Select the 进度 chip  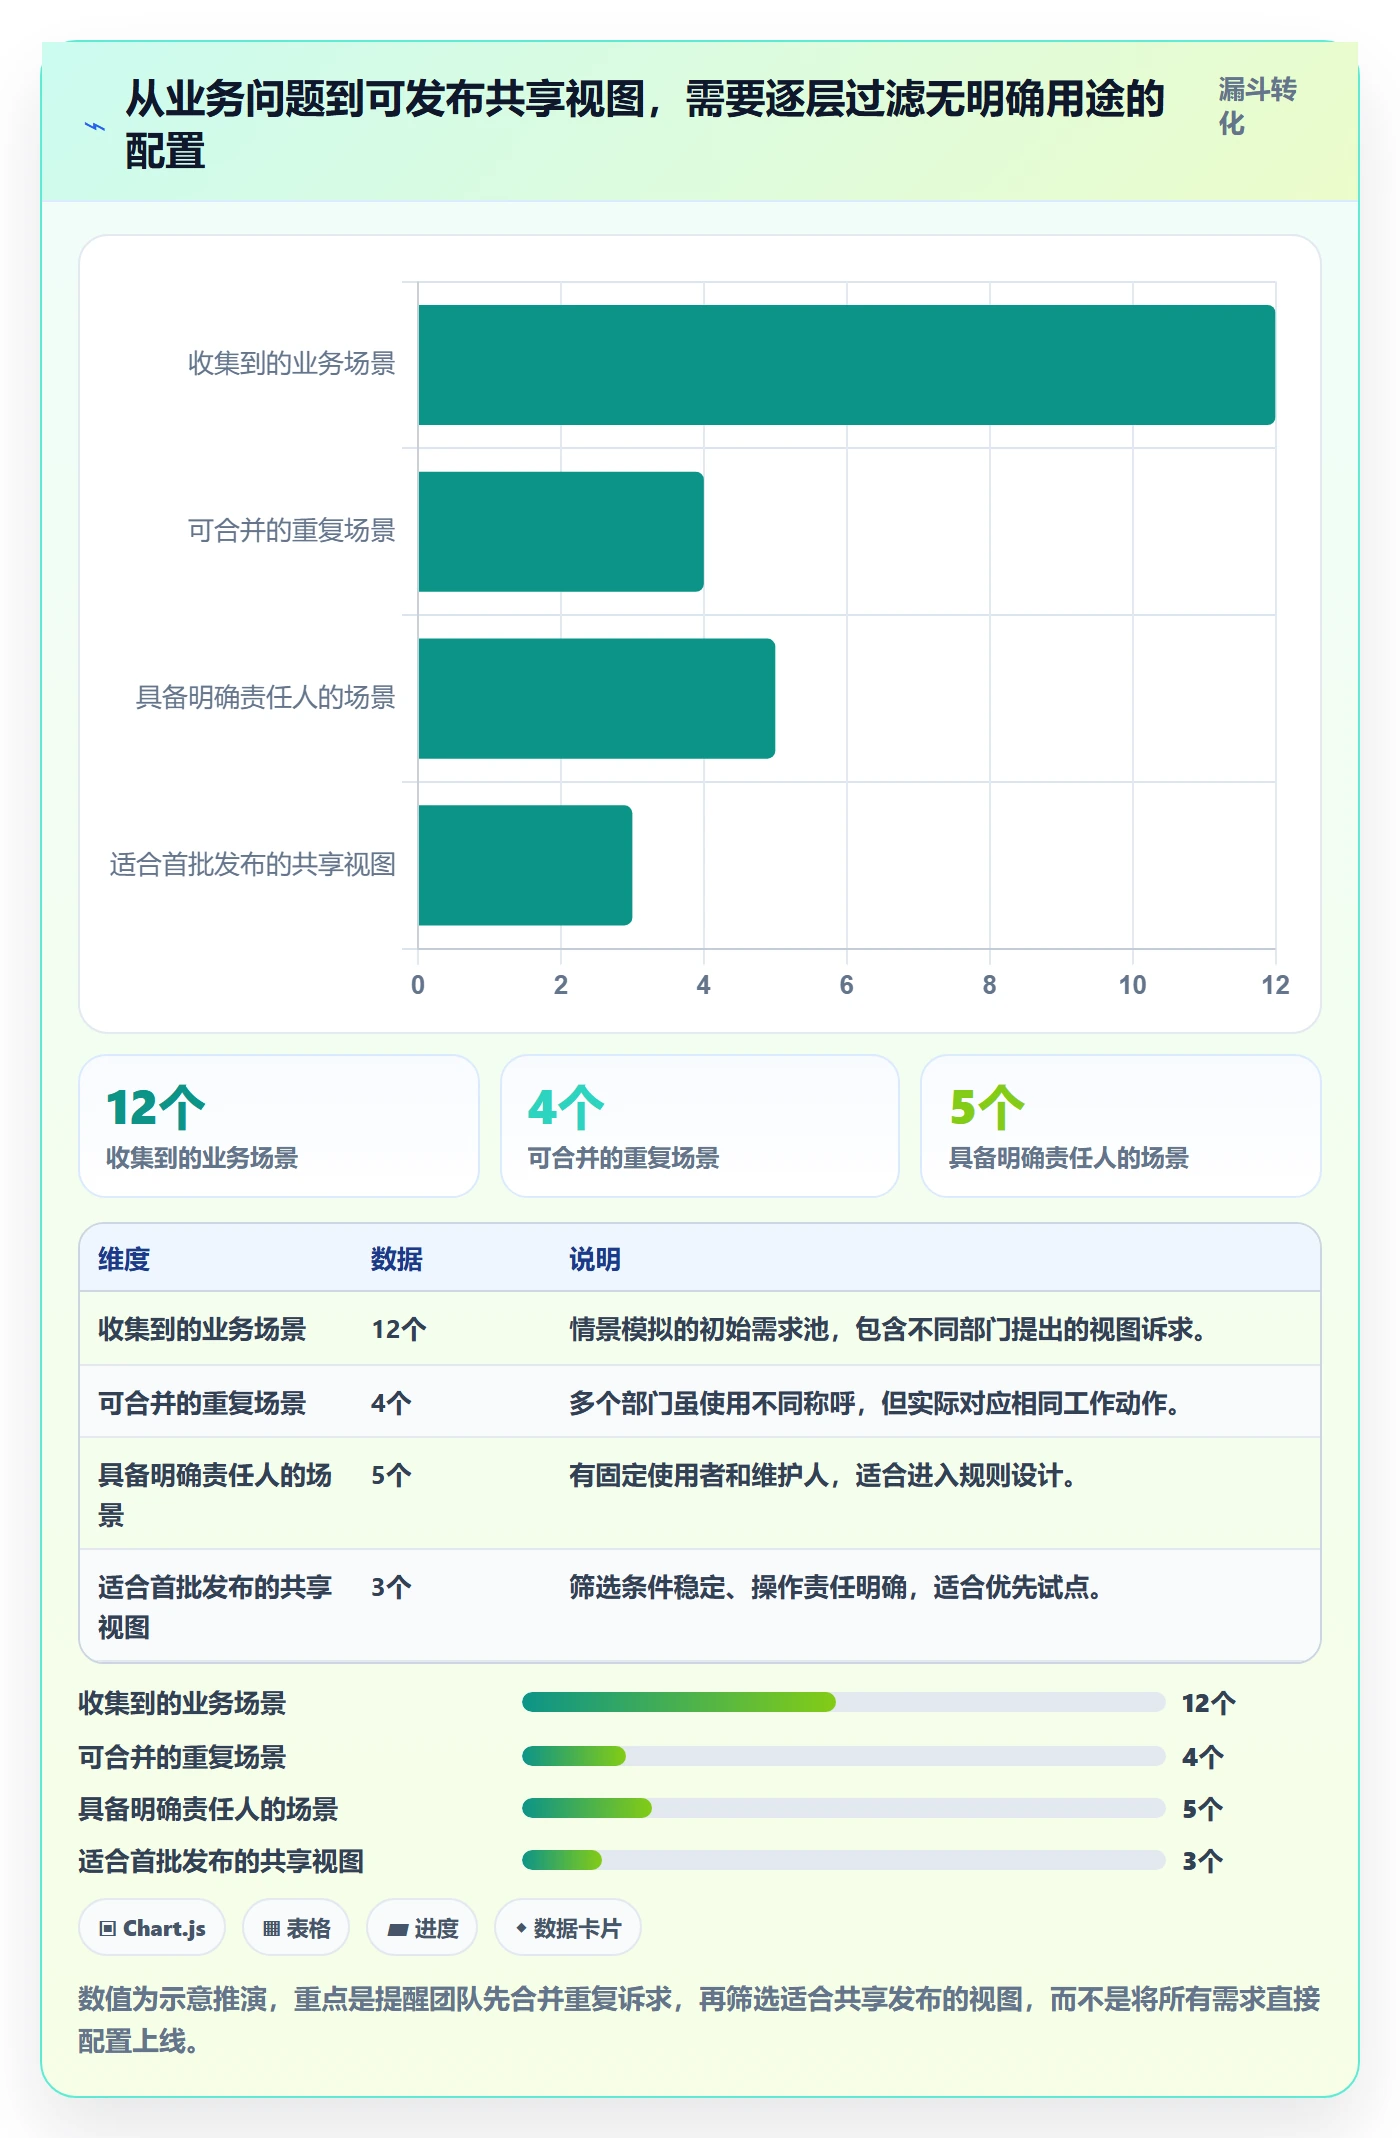[x=422, y=1928]
